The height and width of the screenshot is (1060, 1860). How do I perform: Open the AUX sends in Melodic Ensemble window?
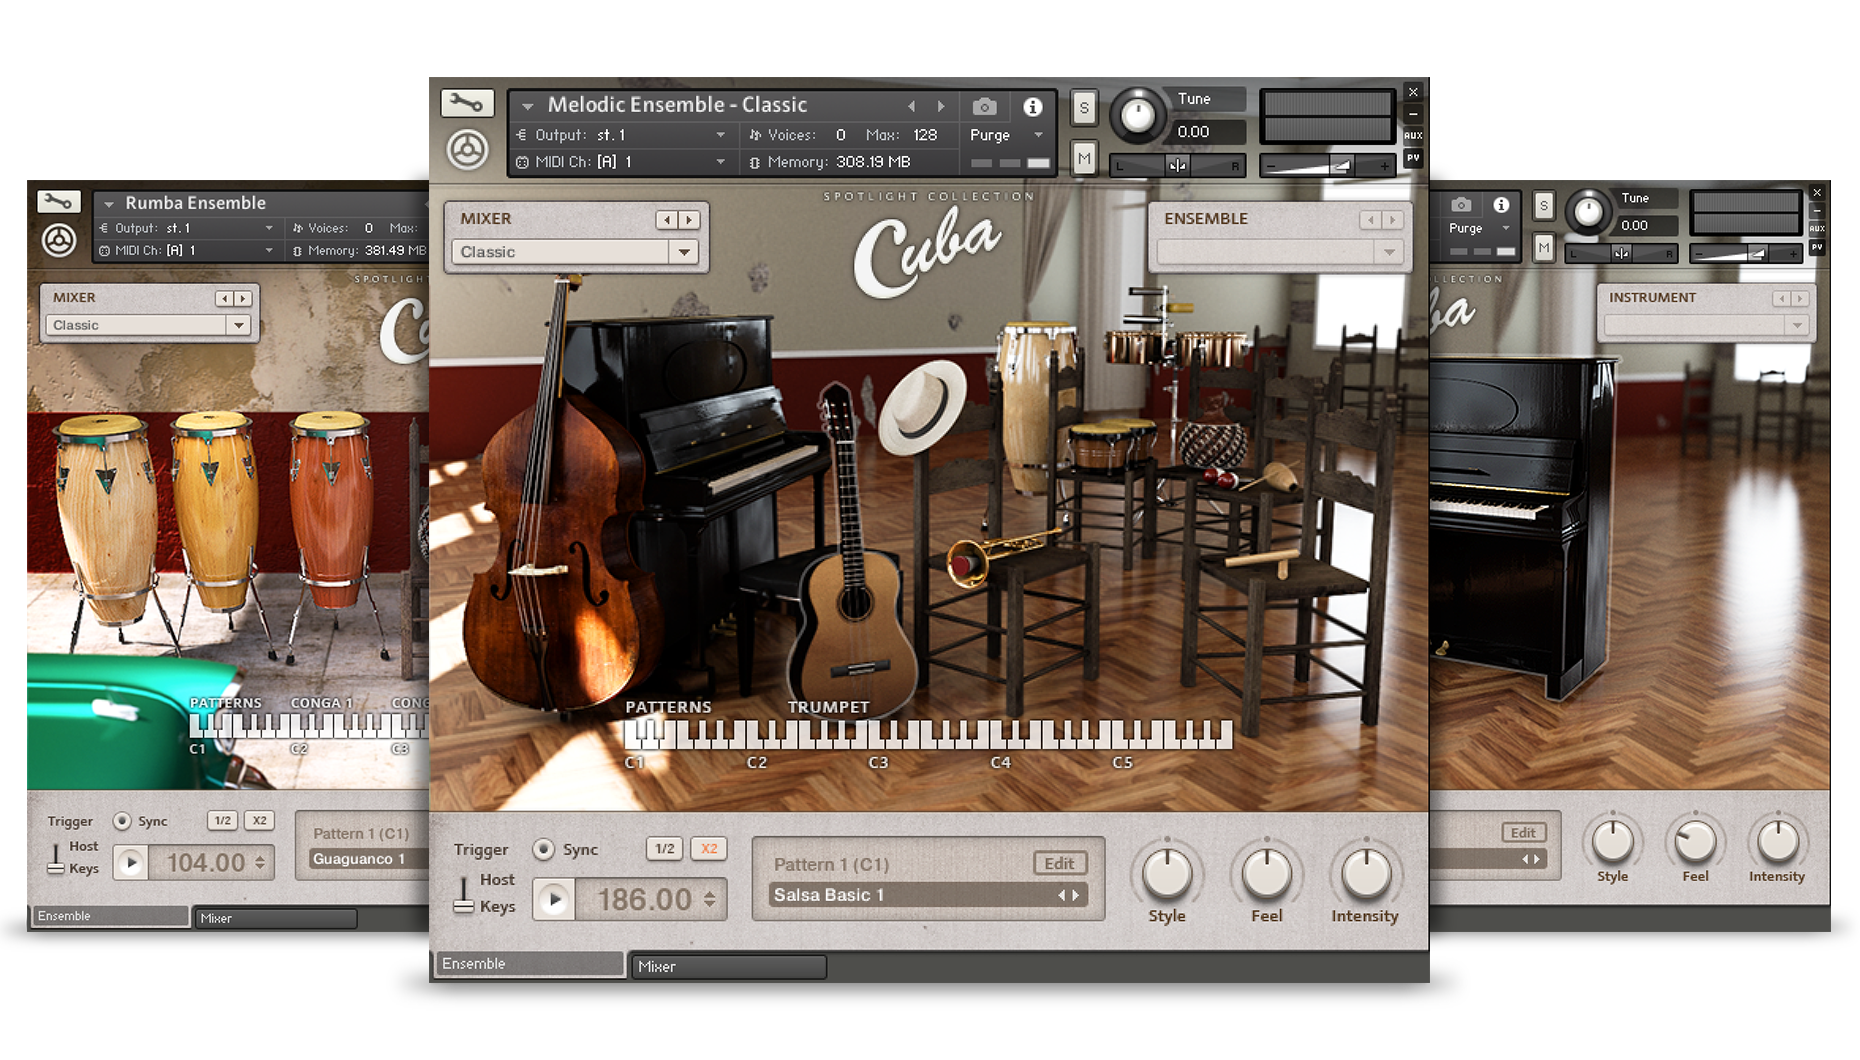1413,135
